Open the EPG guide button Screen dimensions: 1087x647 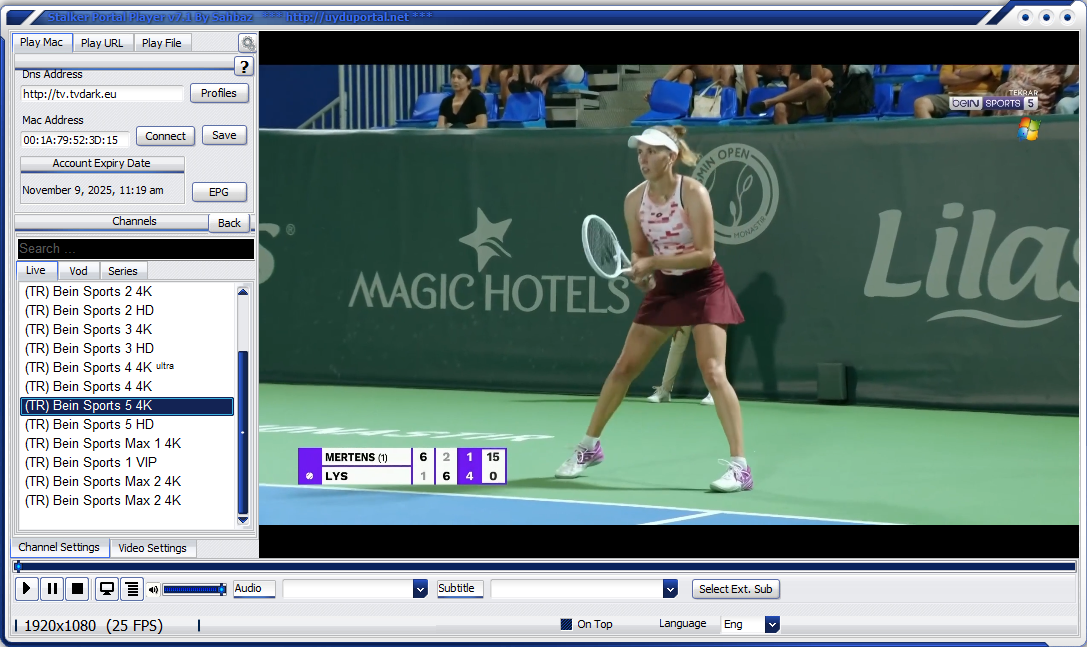tap(219, 192)
